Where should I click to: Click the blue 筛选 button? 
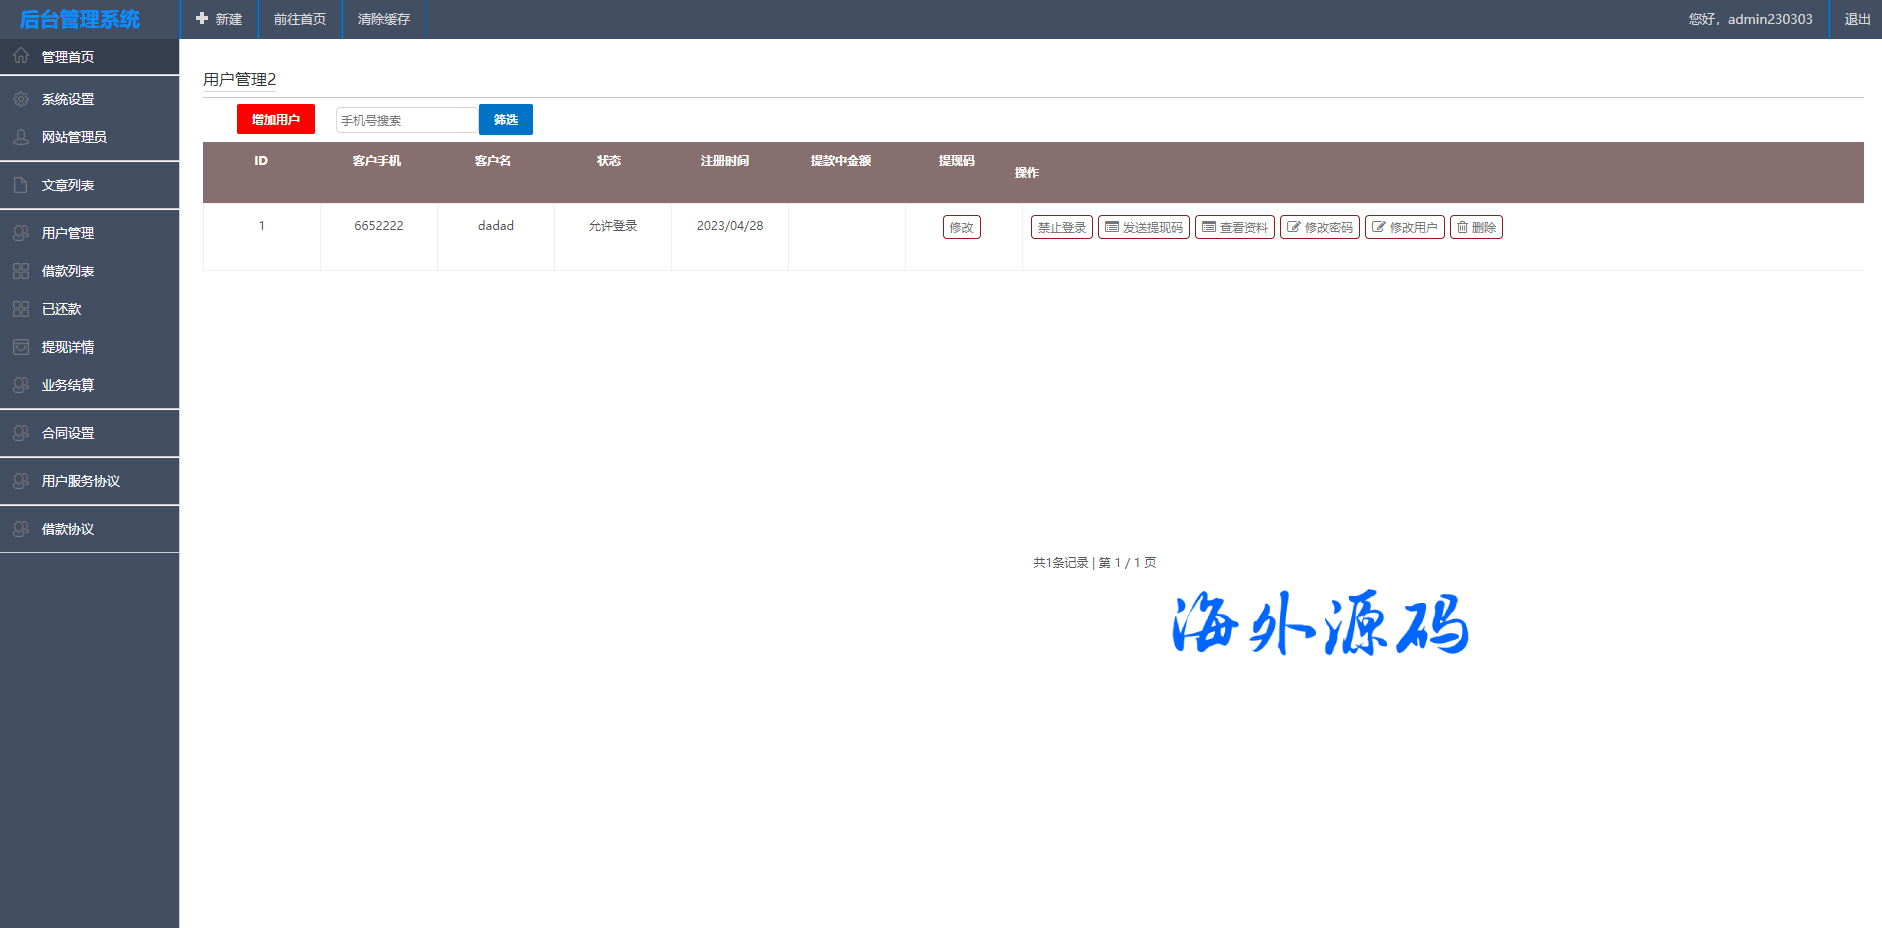(x=505, y=120)
